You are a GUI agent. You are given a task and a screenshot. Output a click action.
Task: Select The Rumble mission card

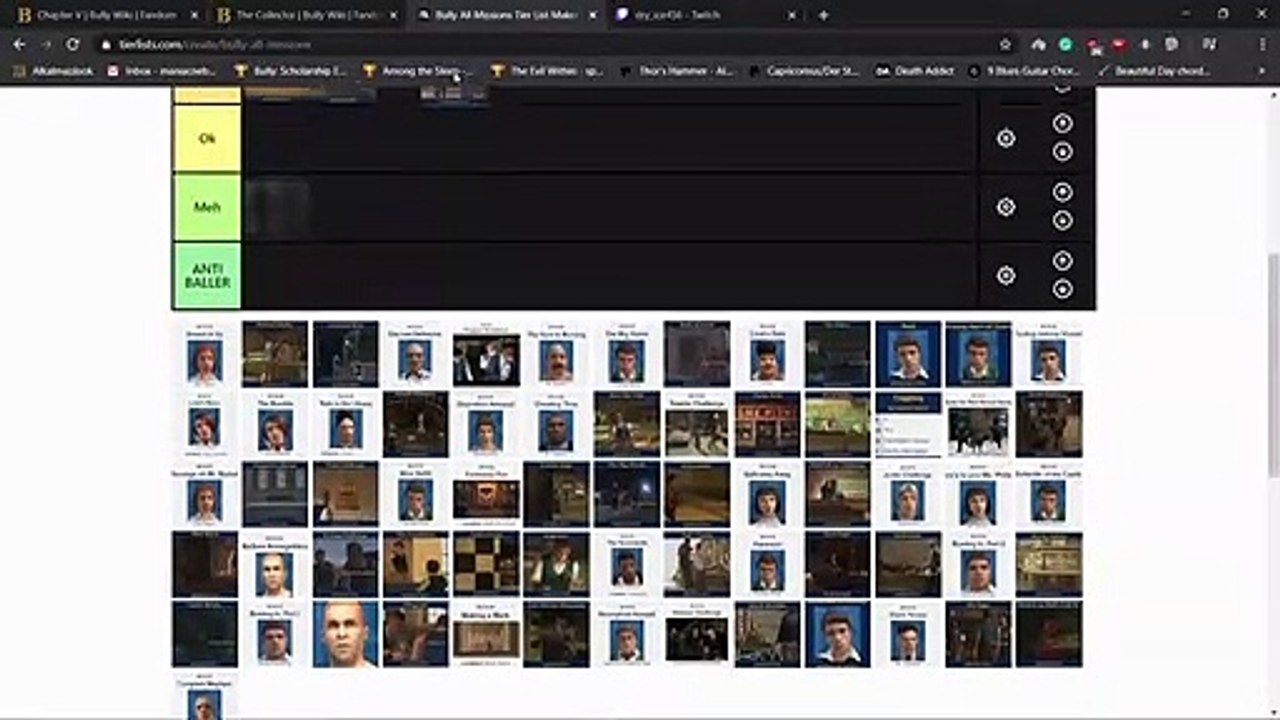pyautogui.click(x=275, y=424)
